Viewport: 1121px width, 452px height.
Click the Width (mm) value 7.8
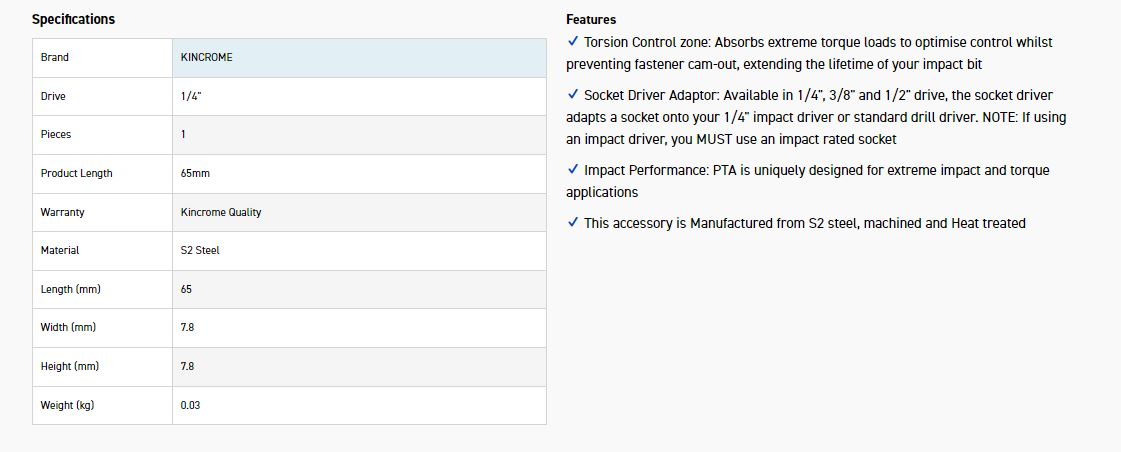click(187, 328)
